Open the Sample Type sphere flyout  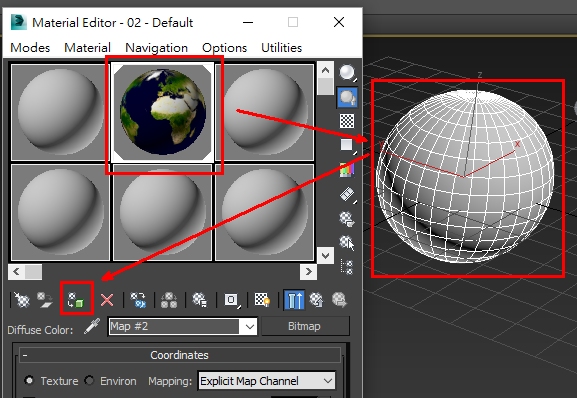(x=347, y=73)
